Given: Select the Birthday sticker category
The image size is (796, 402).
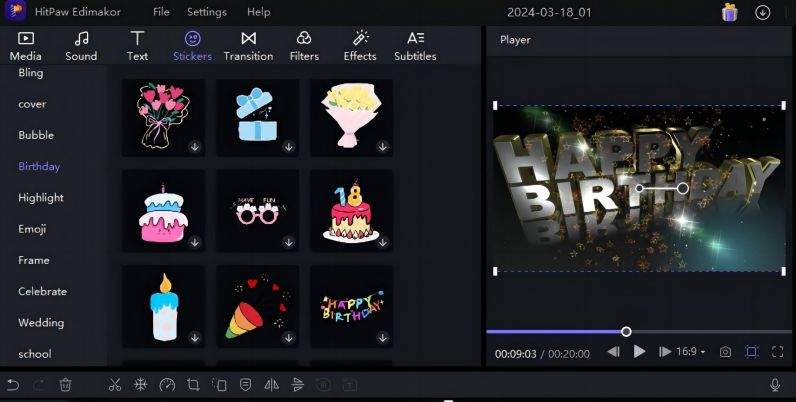Looking at the screenshot, I should 39,166.
